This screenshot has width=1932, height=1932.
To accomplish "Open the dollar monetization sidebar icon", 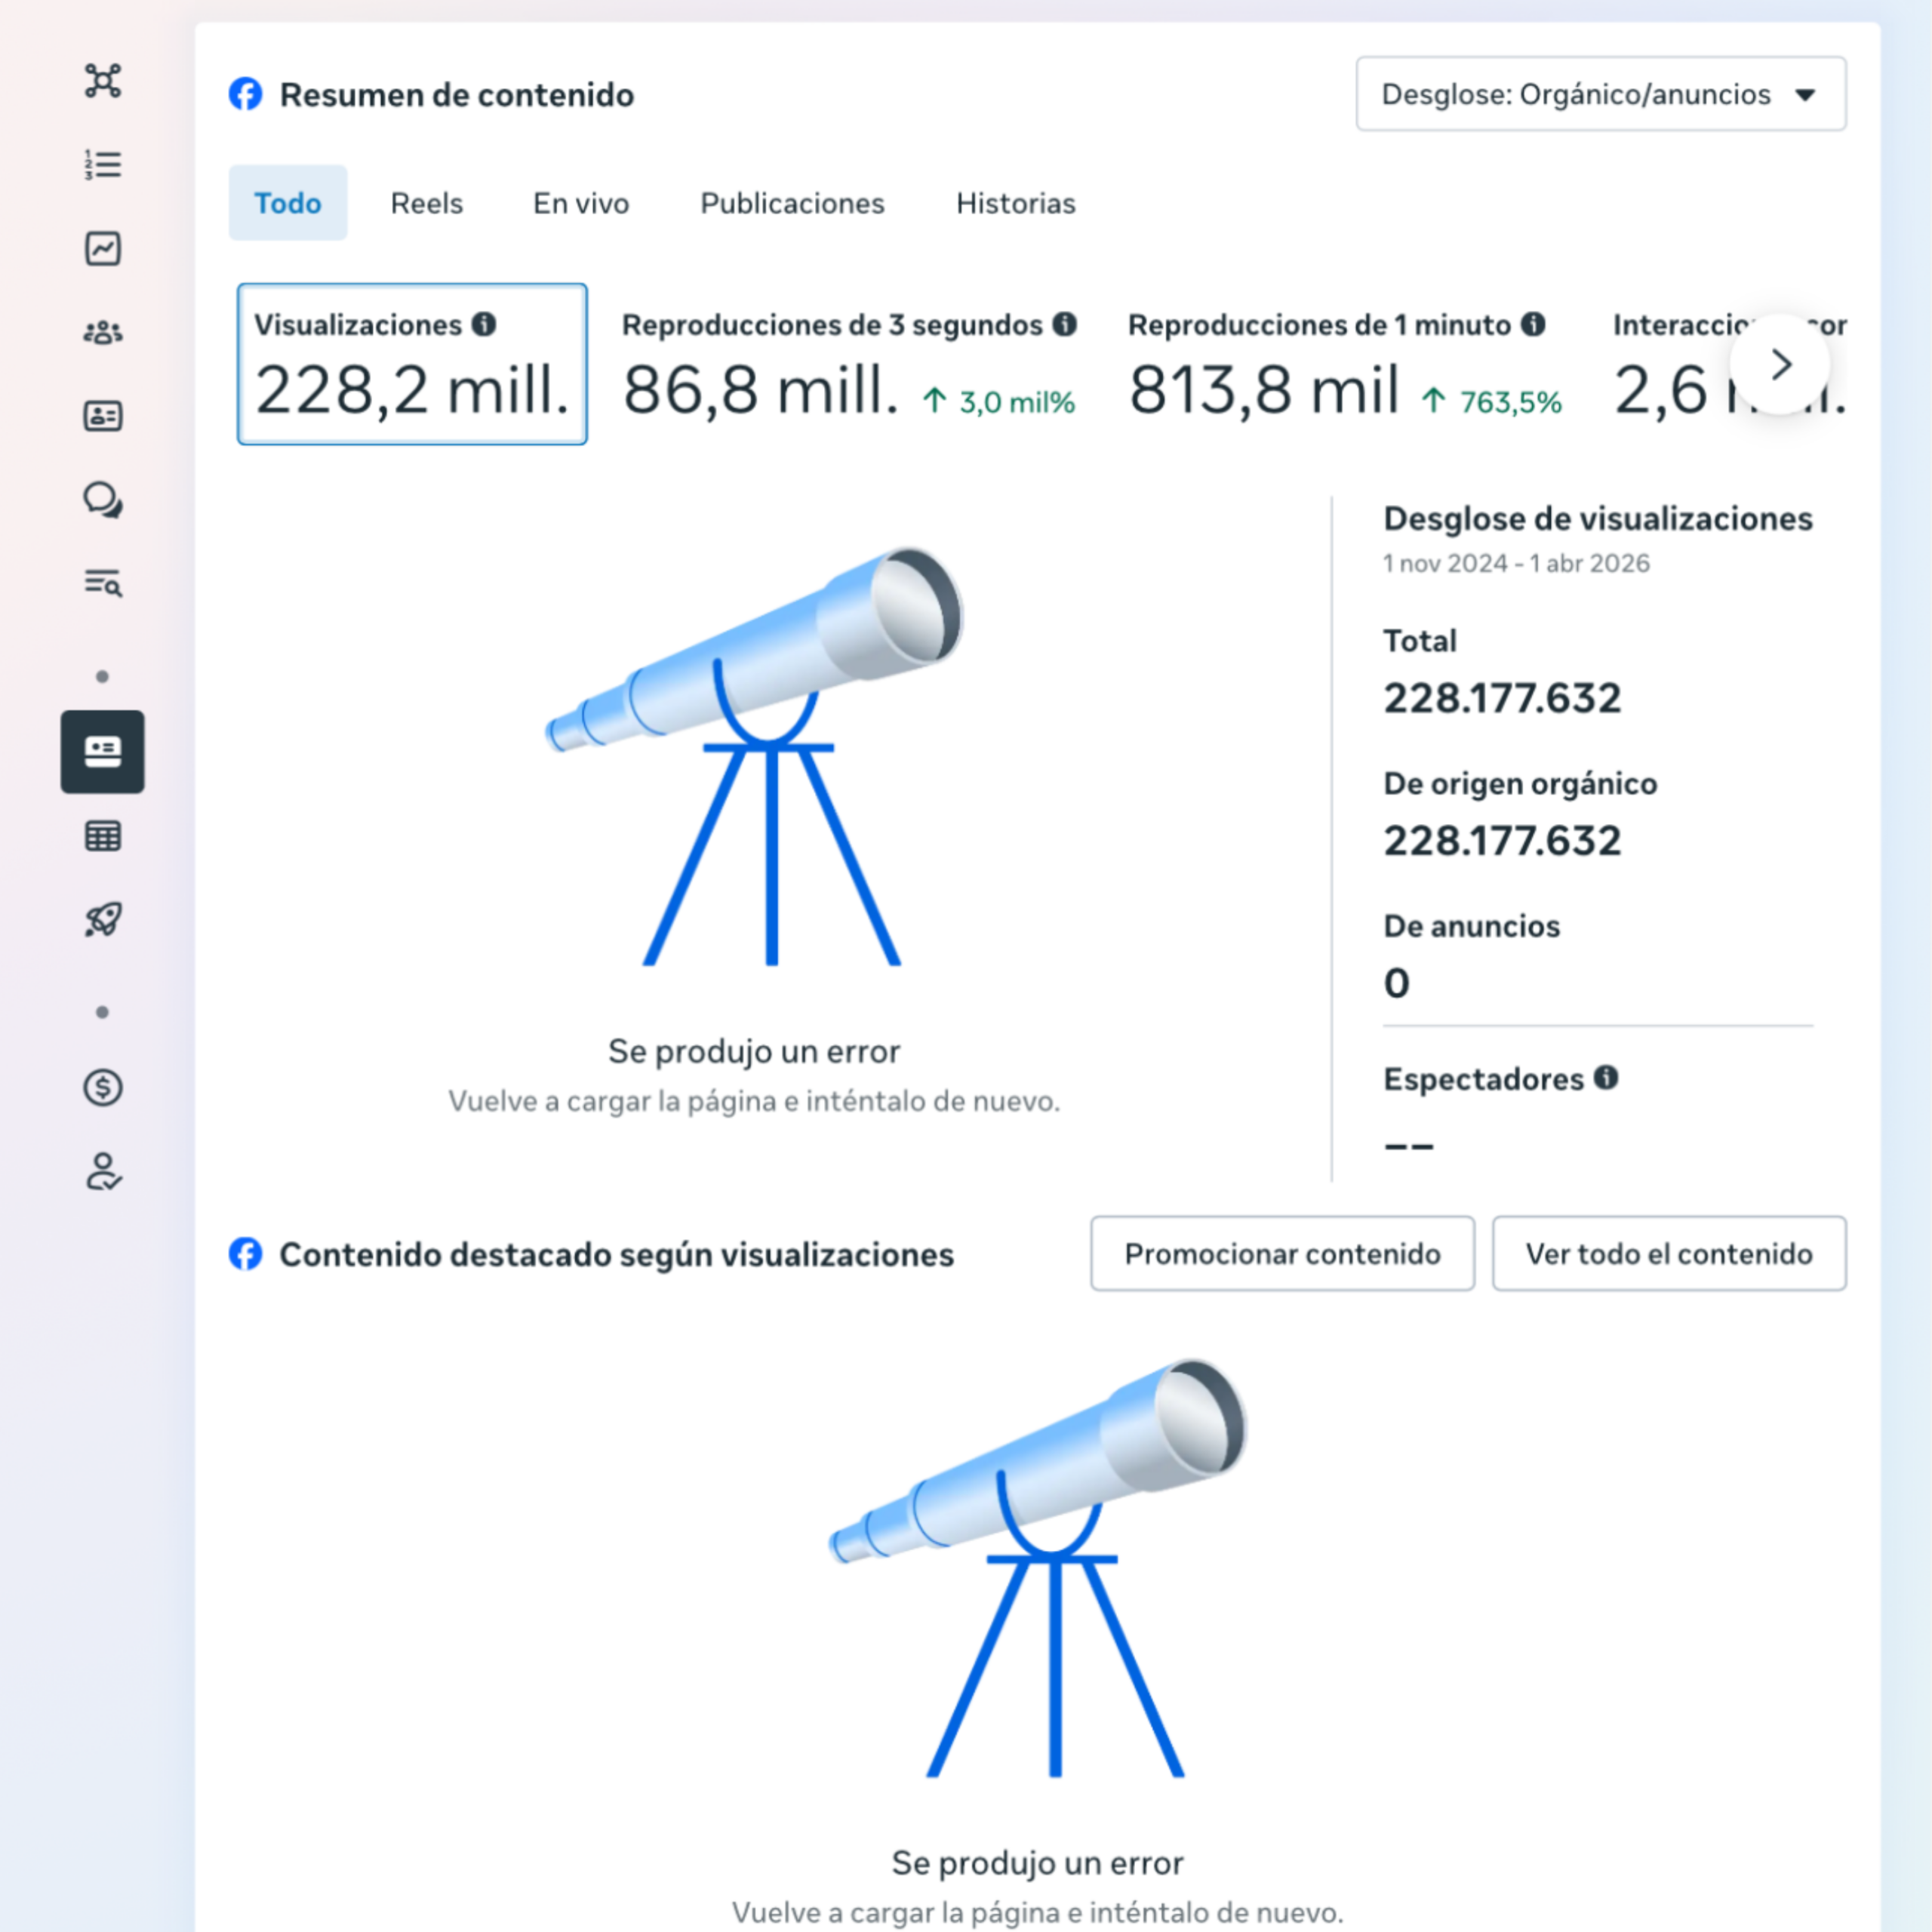I will click(x=103, y=1087).
